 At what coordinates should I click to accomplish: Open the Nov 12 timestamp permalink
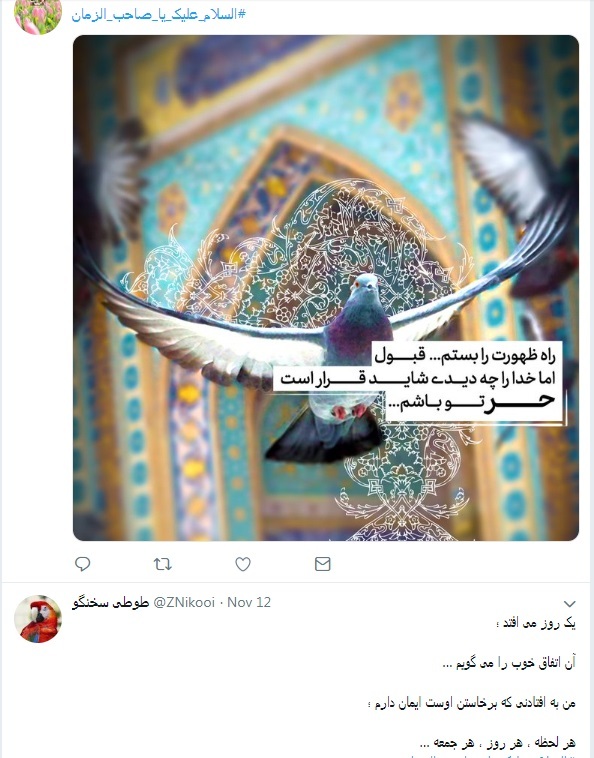point(249,602)
